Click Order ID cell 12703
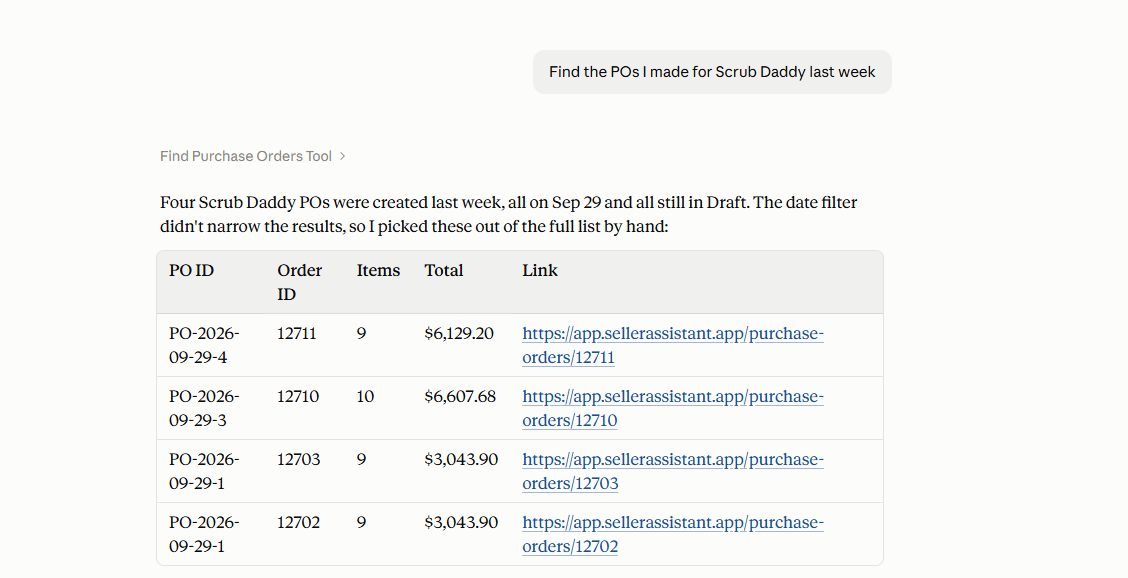Screen dimensions: 1128x578 pos(299,460)
